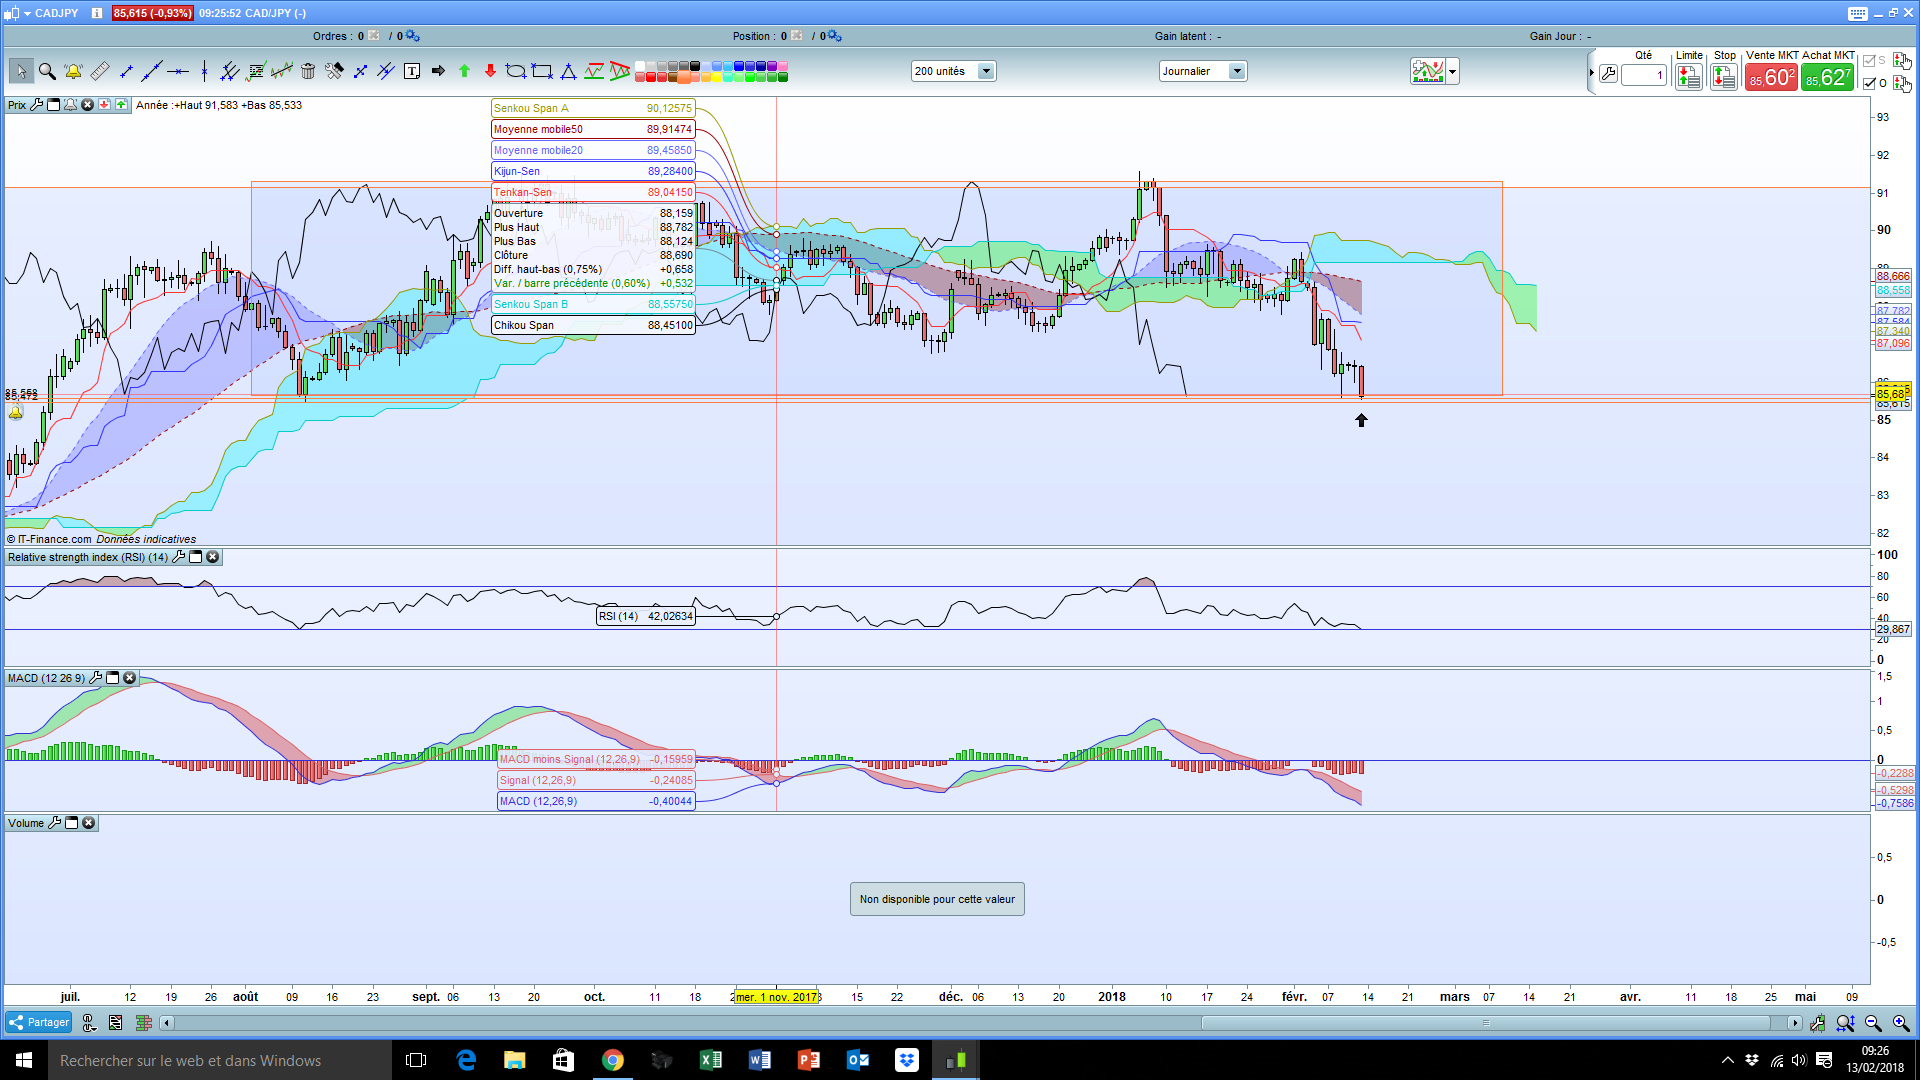Image resolution: width=1920 pixels, height=1080 pixels.
Task: Toggle the O checkbox
Action: point(1869,83)
